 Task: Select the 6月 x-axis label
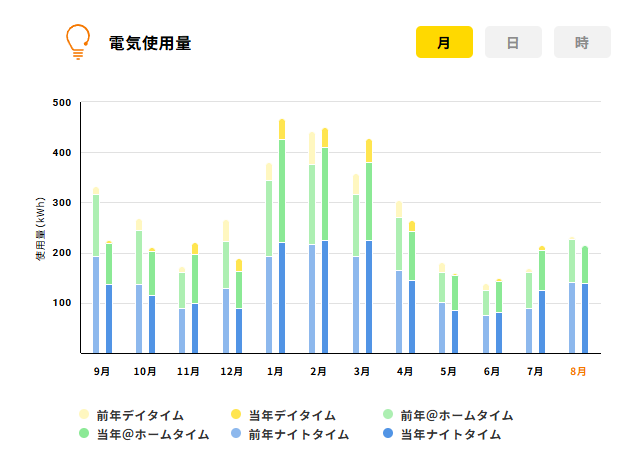[x=492, y=371]
